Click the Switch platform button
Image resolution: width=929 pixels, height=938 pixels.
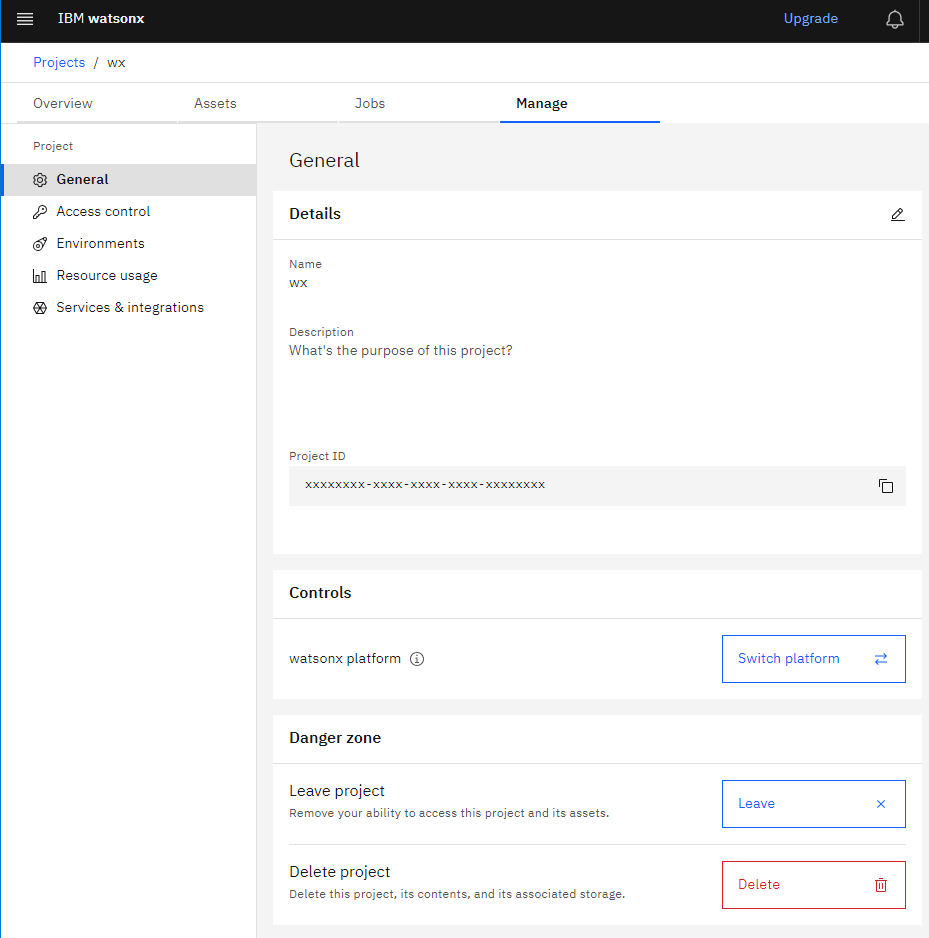click(814, 659)
